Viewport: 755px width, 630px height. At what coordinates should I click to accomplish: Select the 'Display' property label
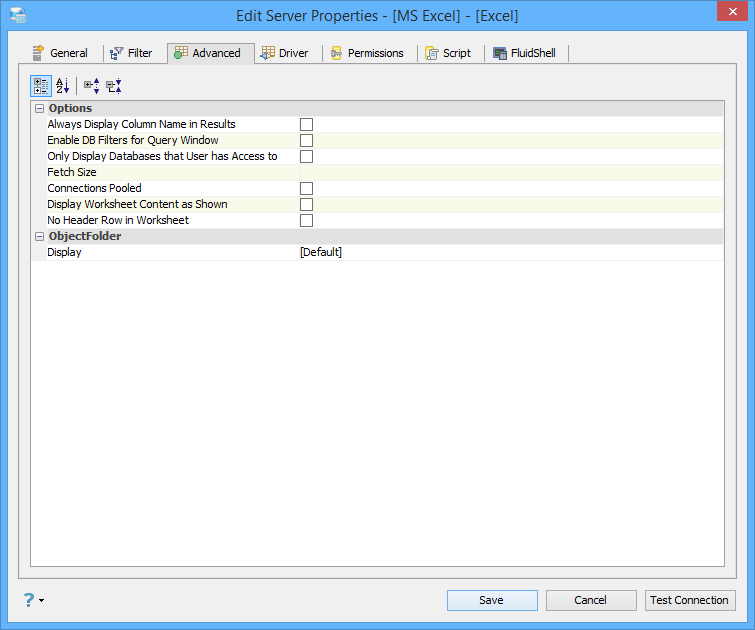(x=64, y=252)
